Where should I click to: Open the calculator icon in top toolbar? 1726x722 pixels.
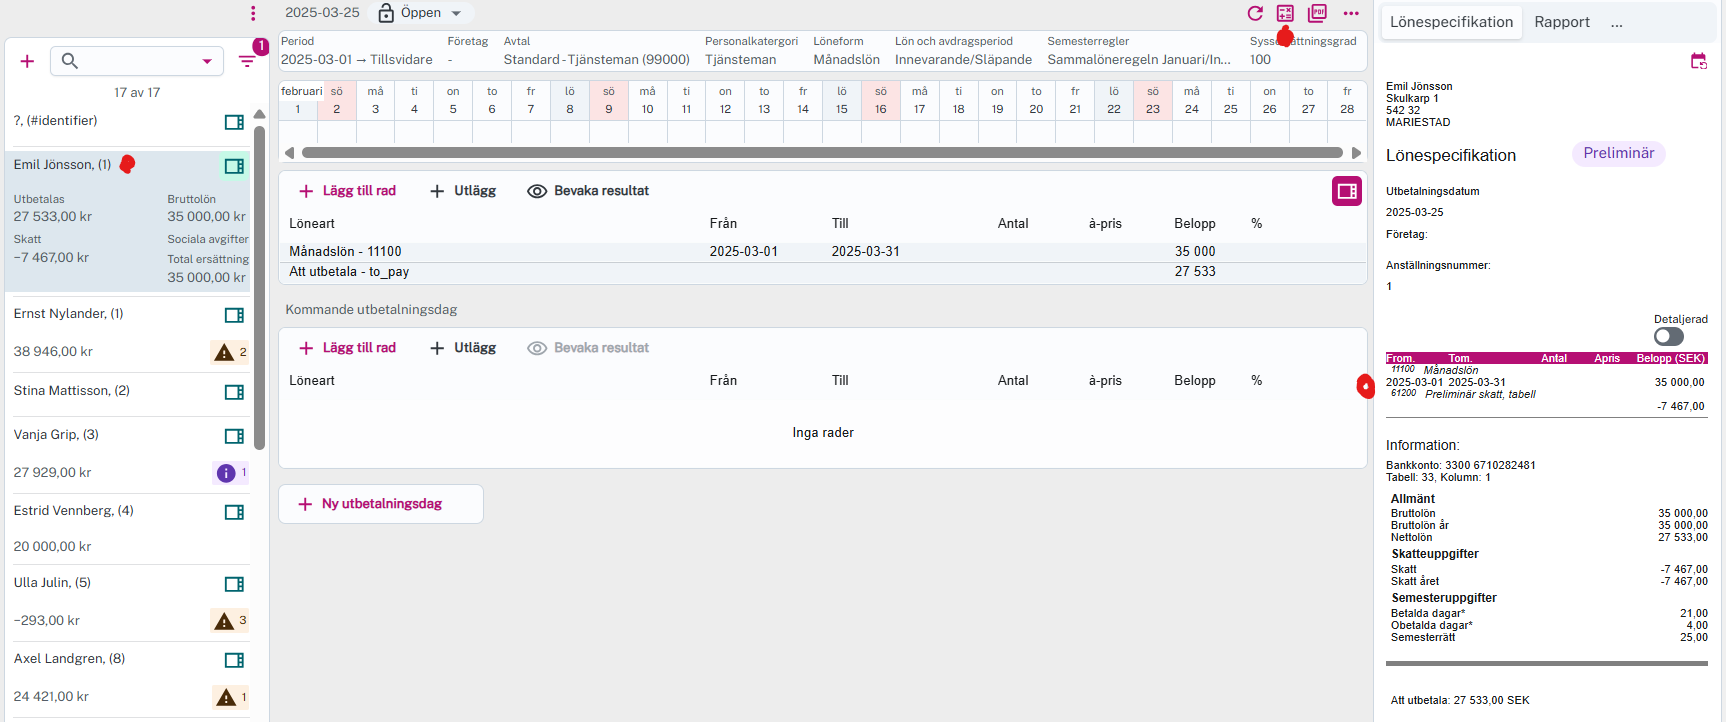click(1285, 13)
